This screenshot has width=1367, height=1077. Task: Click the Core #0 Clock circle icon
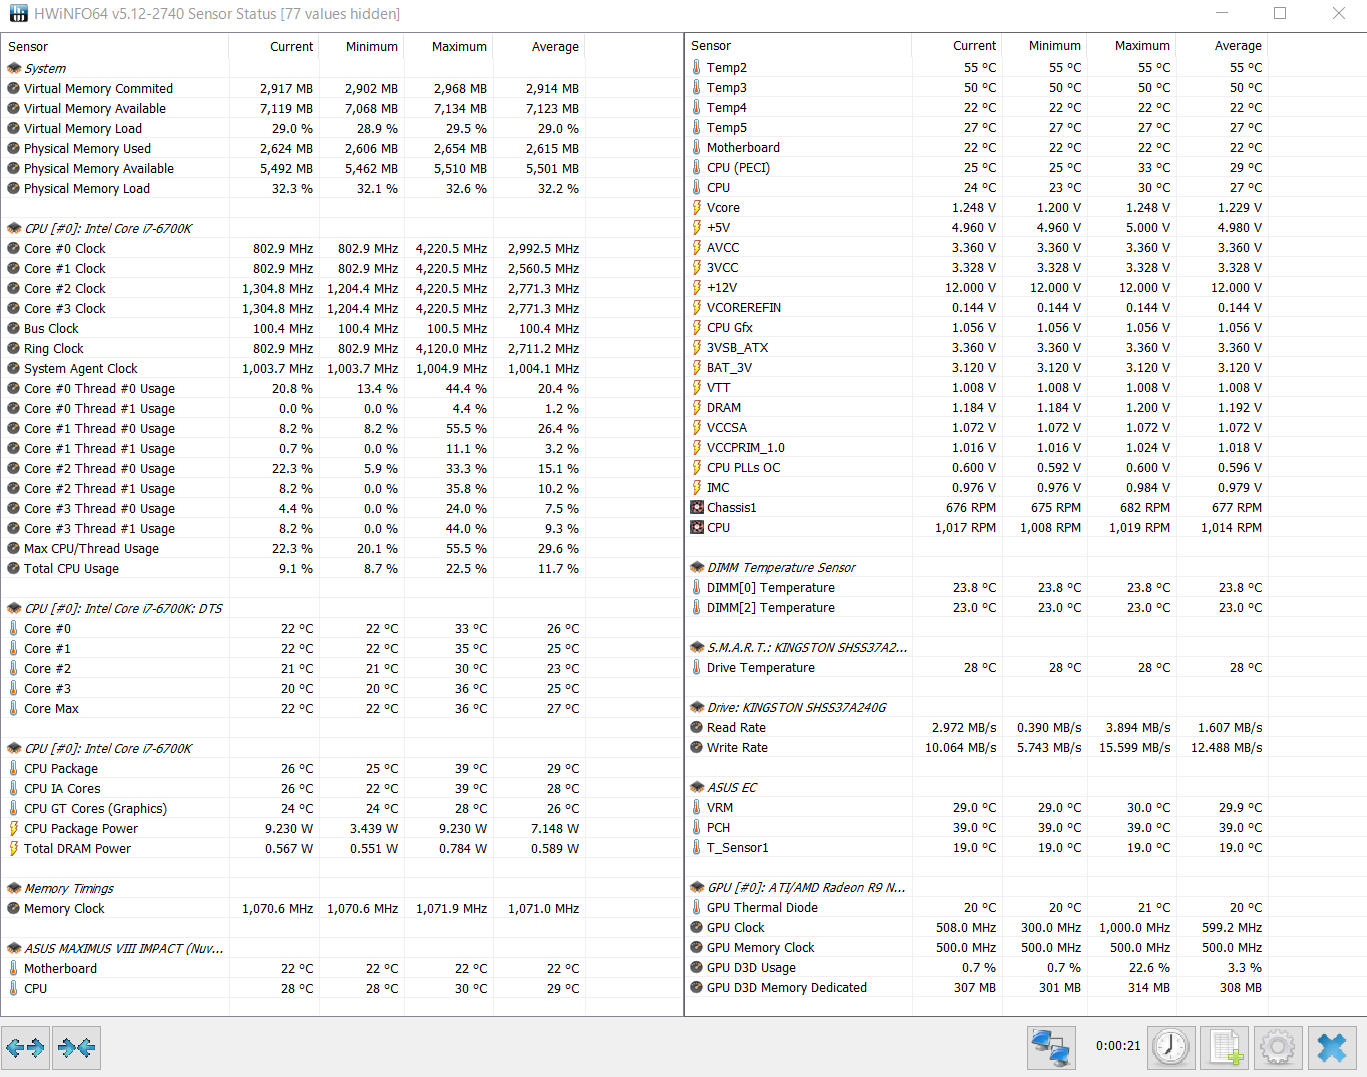point(14,248)
